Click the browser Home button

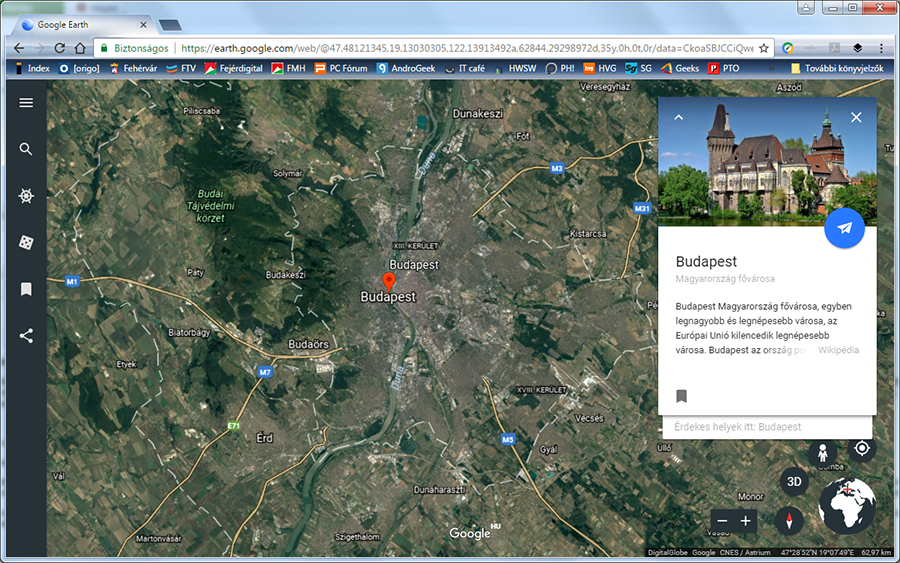click(x=80, y=48)
